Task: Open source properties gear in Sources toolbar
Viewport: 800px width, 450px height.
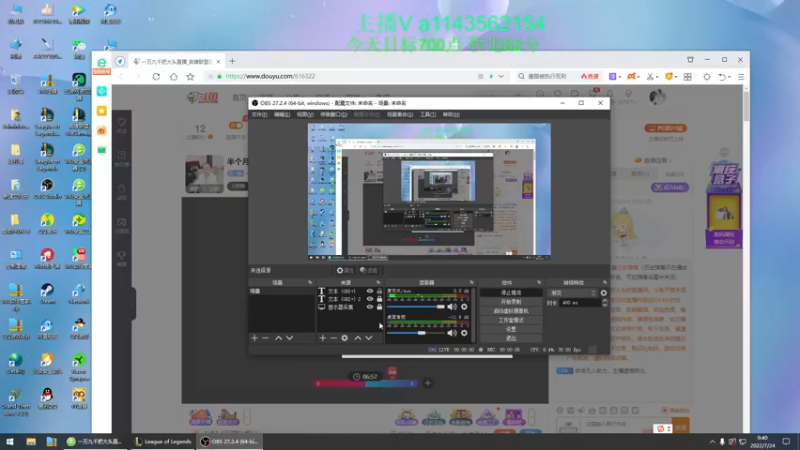Action: point(345,338)
